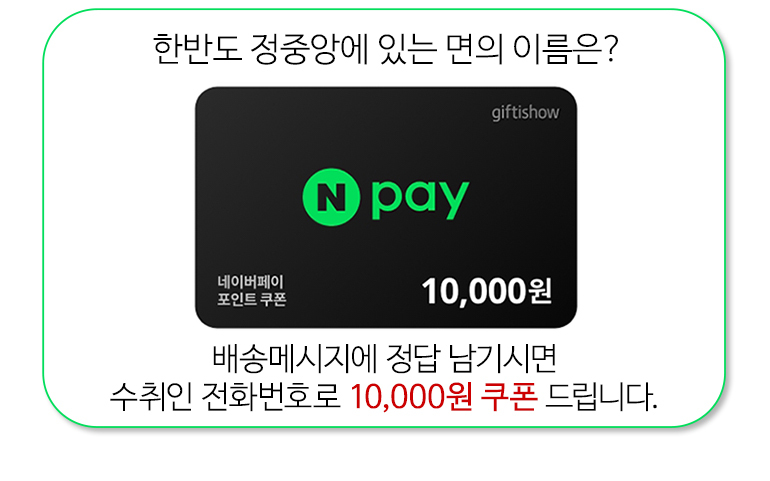
Task: Click the 전화번호로 text
Action: 271,396
